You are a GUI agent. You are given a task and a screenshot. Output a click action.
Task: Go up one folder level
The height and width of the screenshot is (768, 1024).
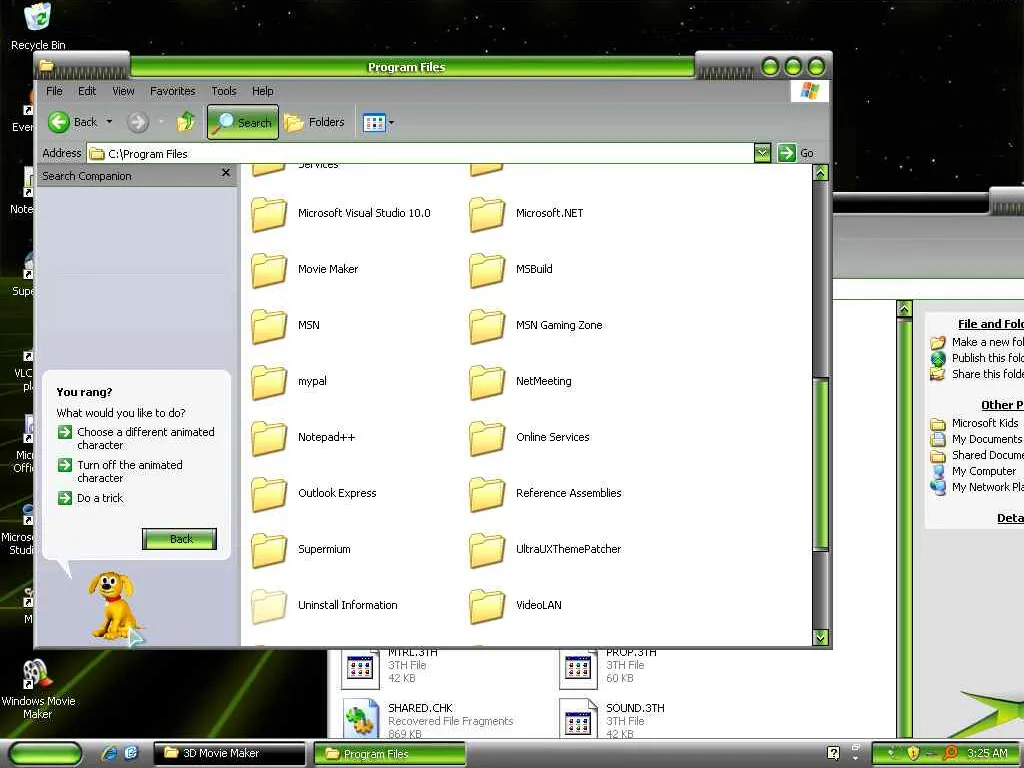coord(186,122)
